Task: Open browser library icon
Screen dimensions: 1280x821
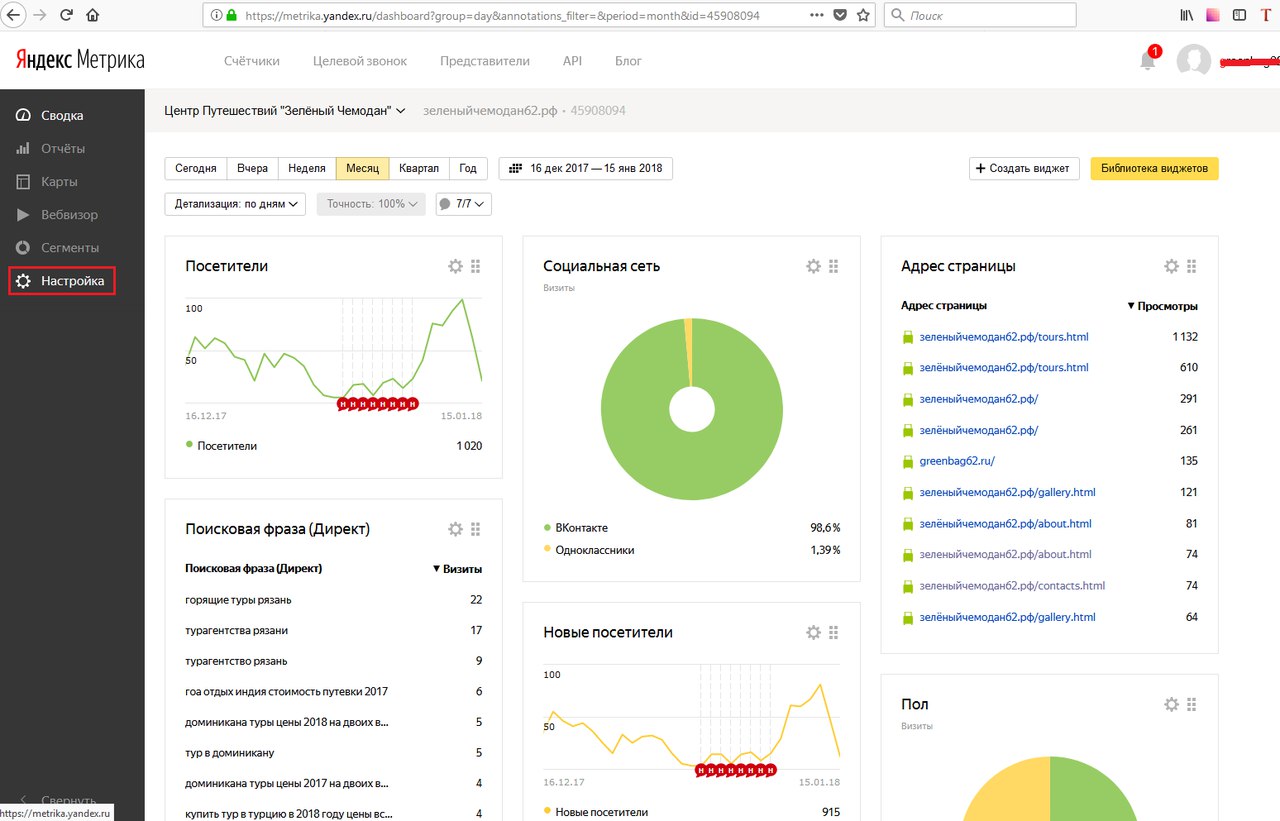Action: click(1187, 15)
